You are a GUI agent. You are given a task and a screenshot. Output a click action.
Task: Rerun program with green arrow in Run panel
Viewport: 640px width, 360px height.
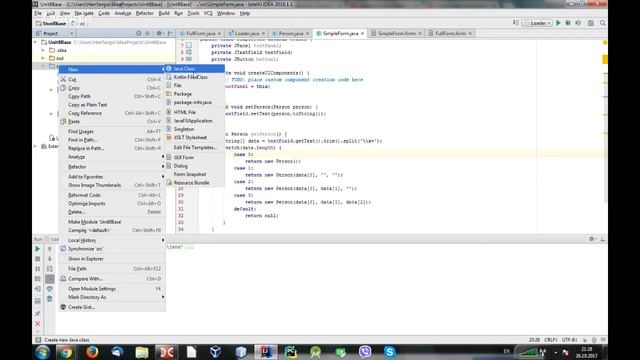[38, 249]
